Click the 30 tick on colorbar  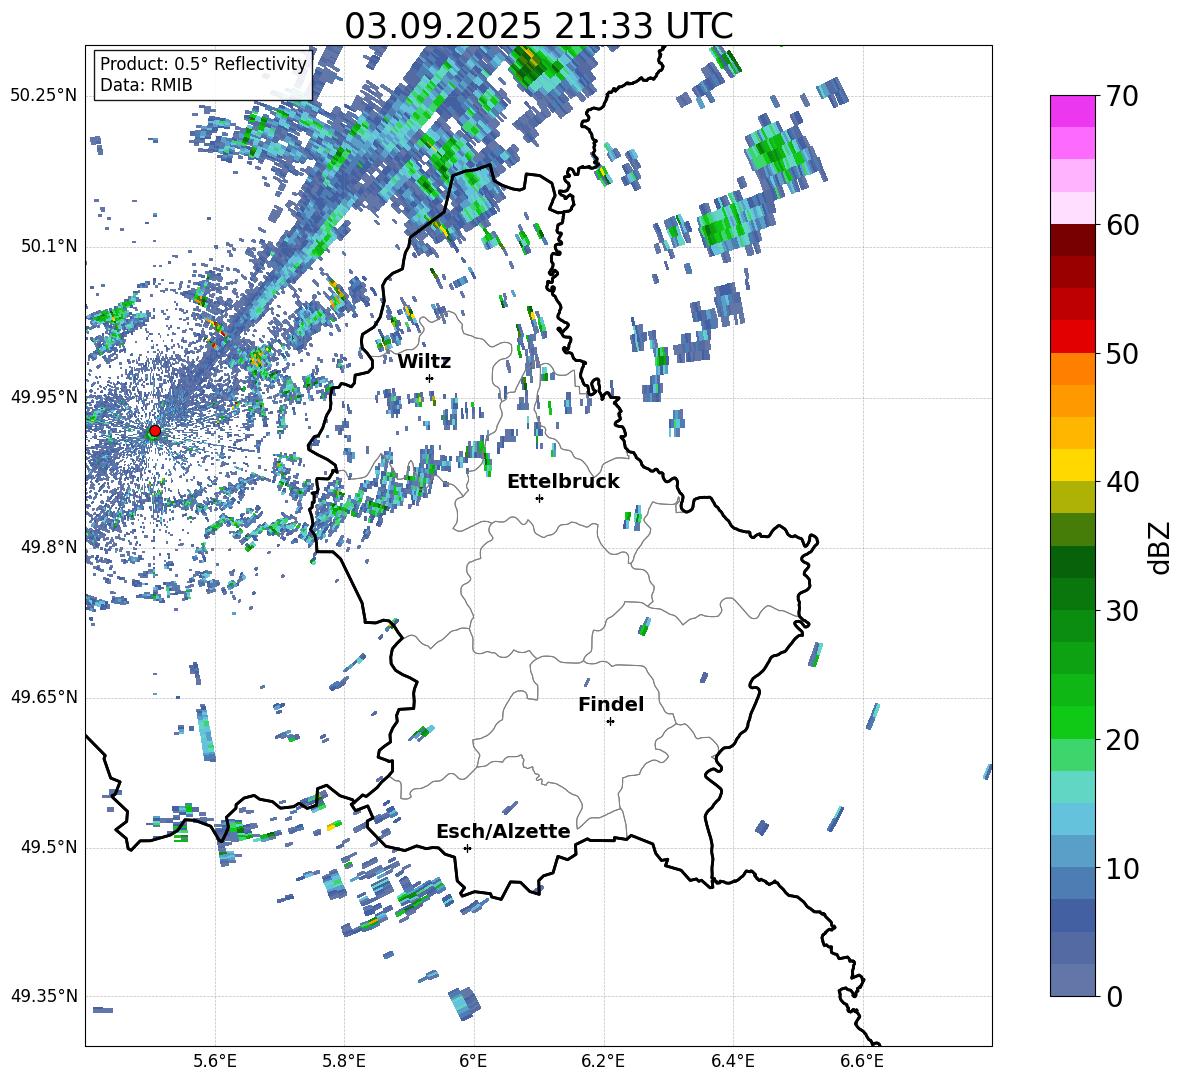(x=1122, y=611)
